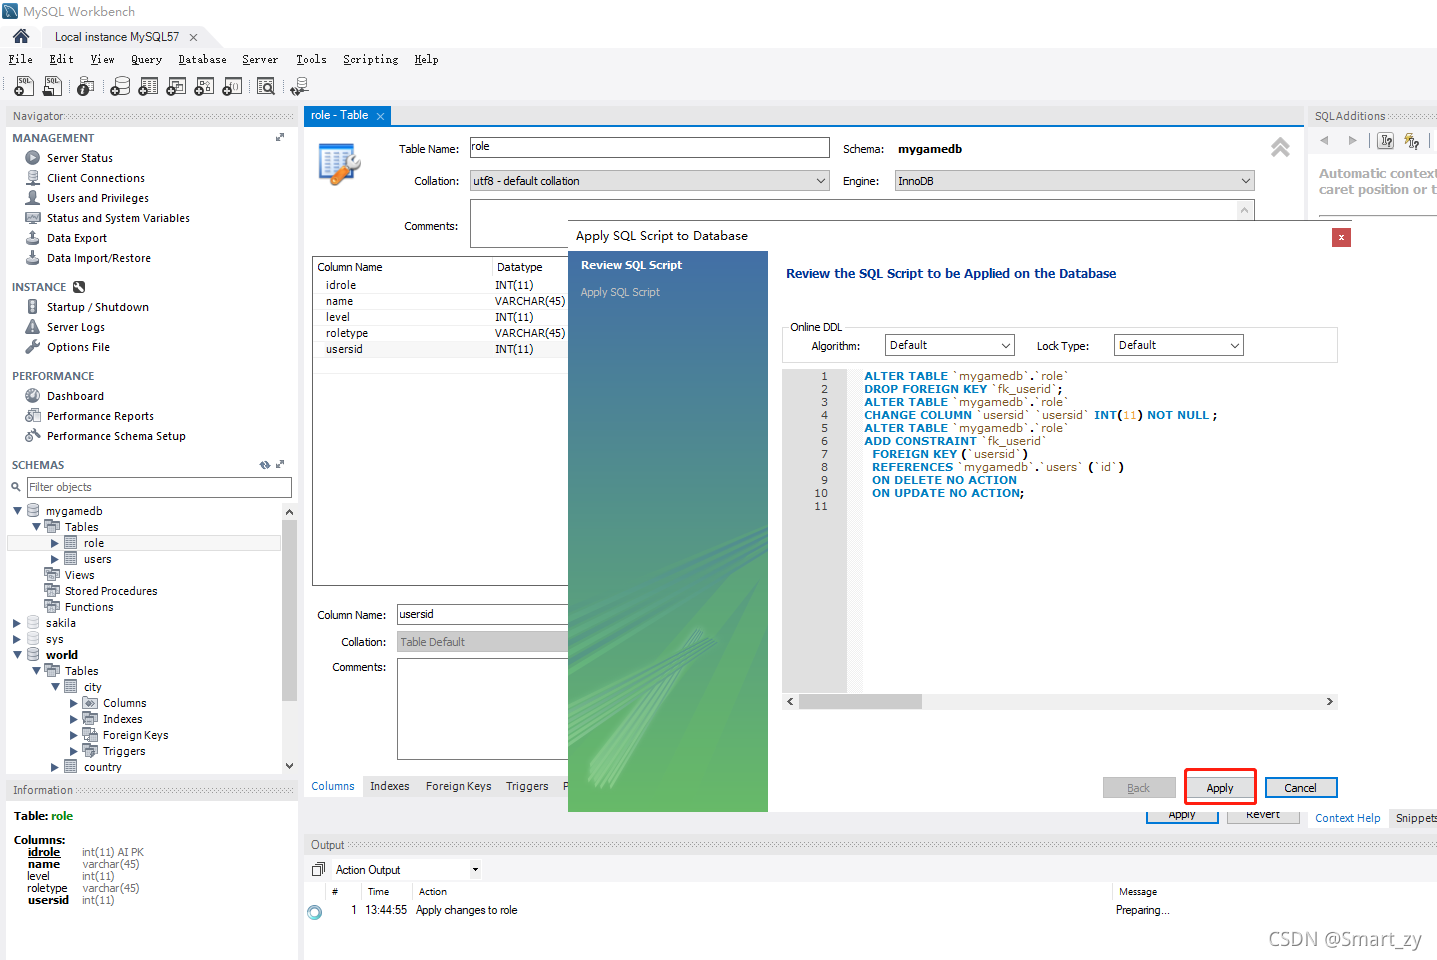The width and height of the screenshot is (1437, 960).
Task: Create a new schema icon
Action: (120, 87)
